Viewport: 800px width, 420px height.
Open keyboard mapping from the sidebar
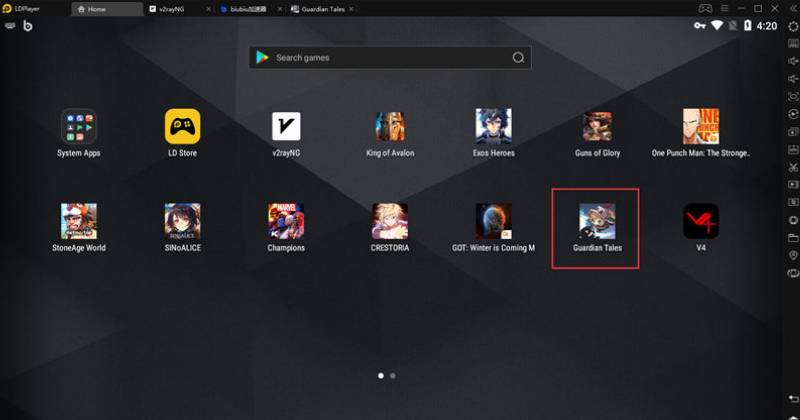(793, 43)
